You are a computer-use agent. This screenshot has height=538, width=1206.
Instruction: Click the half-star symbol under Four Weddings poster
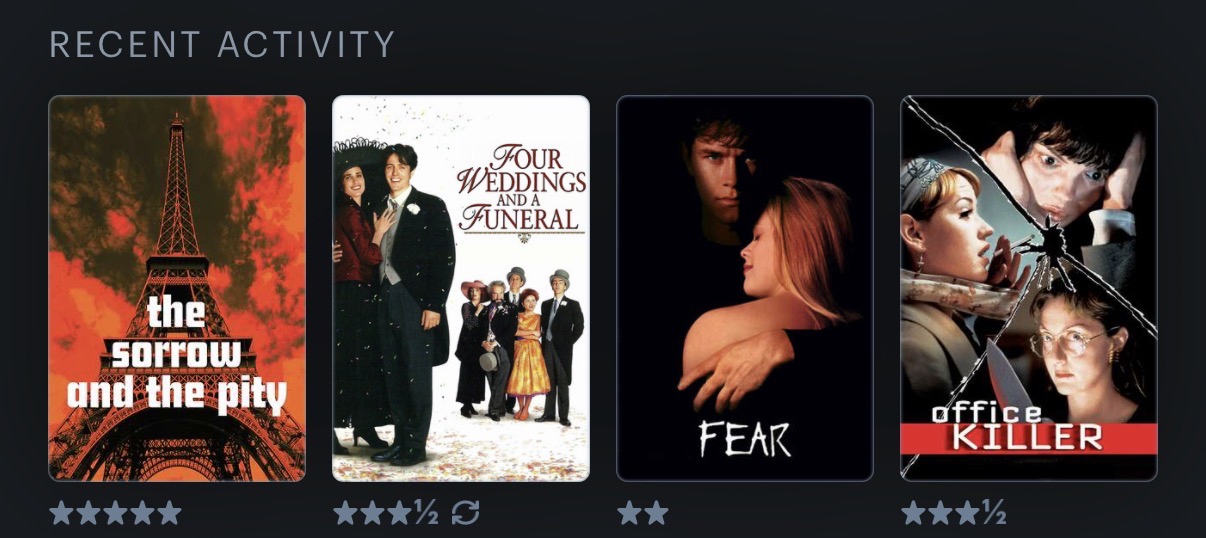click(x=427, y=514)
